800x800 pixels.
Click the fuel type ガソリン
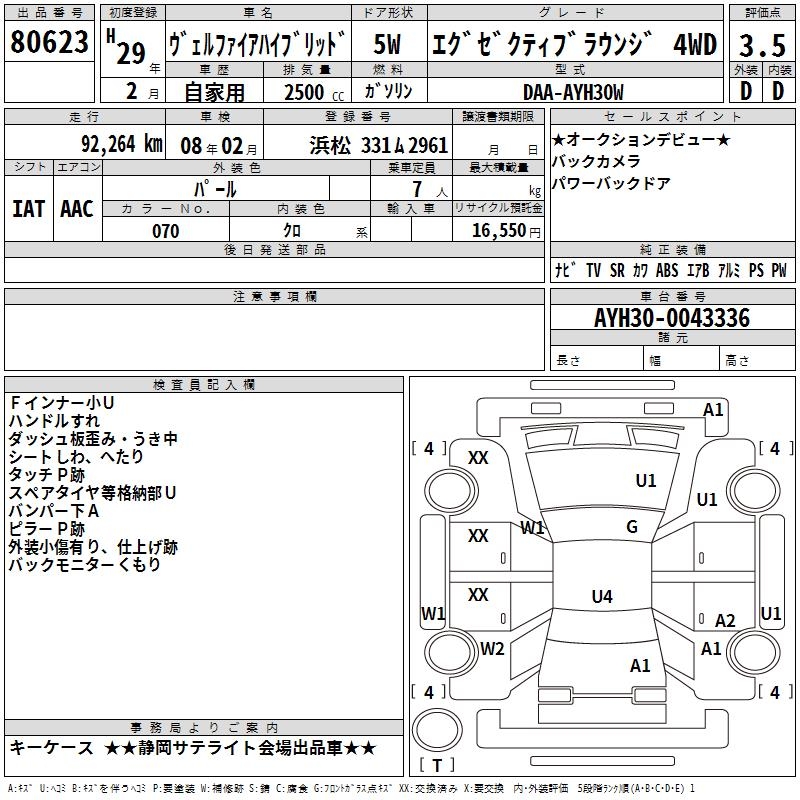pyautogui.click(x=388, y=91)
